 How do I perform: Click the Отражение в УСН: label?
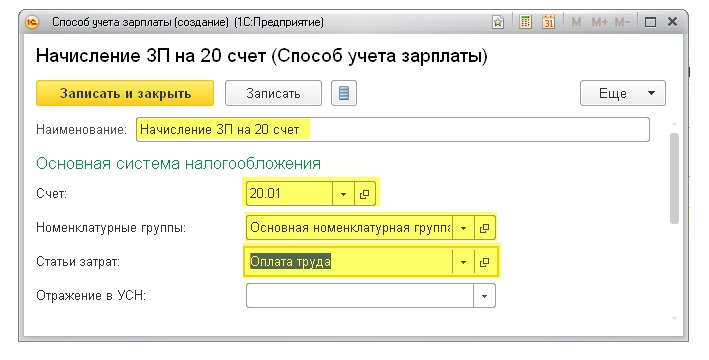point(91,296)
